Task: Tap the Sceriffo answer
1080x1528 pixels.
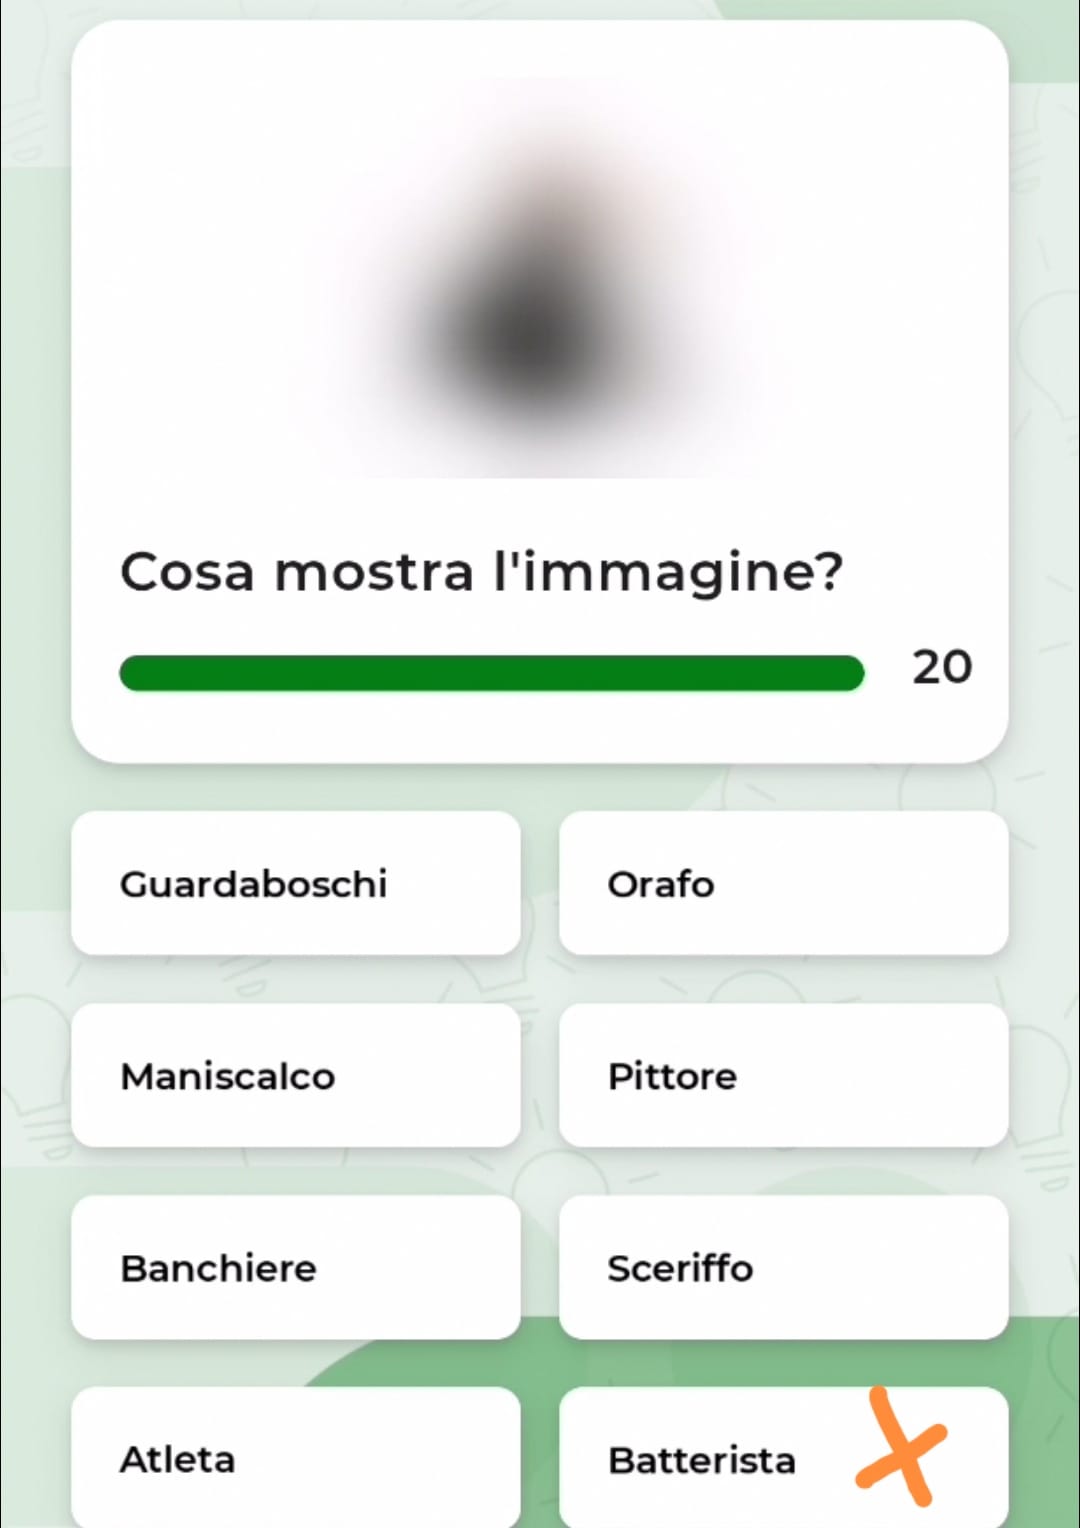Action: pos(783,1267)
